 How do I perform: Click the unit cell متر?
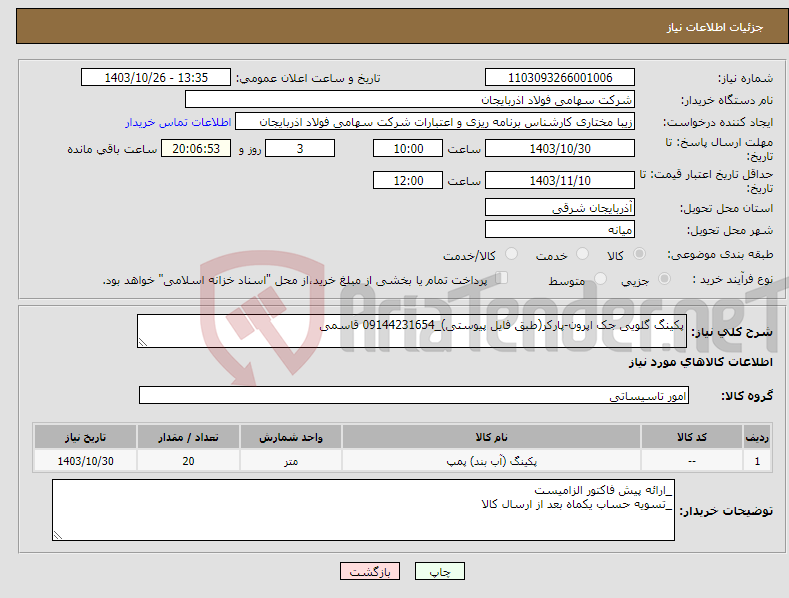(x=291, y=461)
